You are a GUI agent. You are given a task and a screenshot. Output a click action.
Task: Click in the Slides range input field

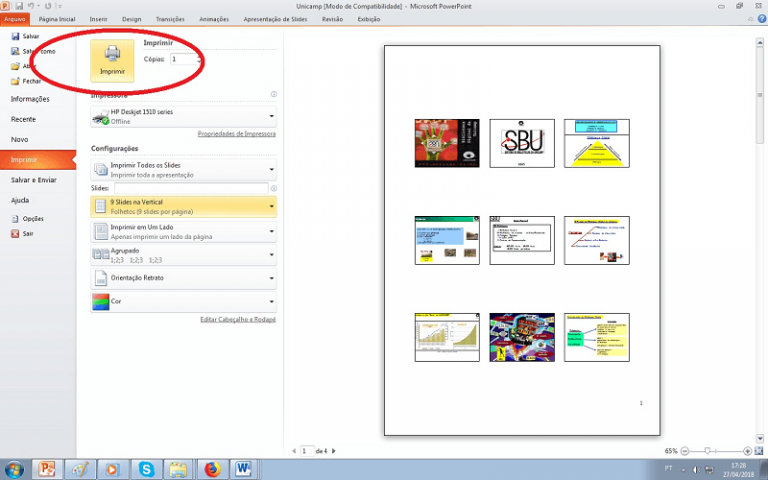pyautogui.click(x=190, y=188)
